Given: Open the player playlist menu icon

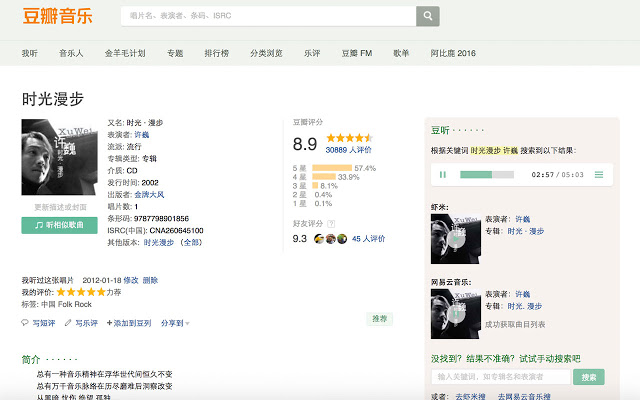Looking at the screenshot, I should 599,174.
